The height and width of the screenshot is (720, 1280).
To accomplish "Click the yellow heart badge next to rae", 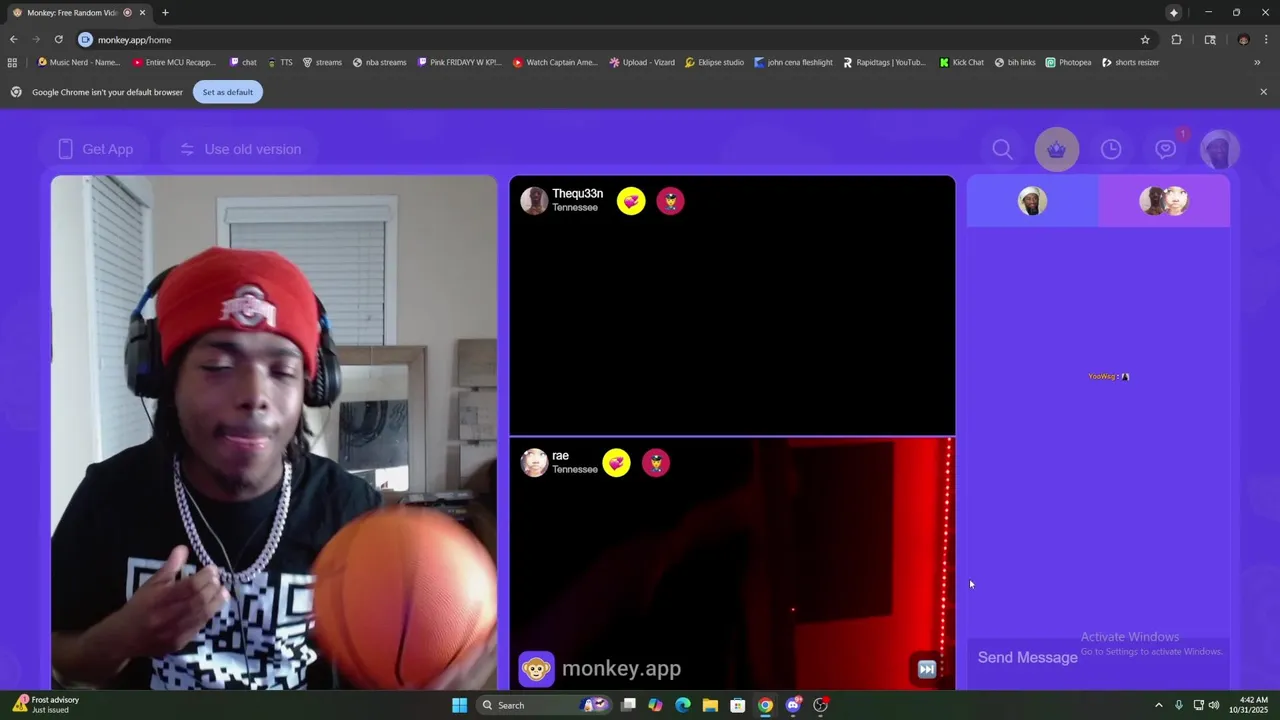I will tap(617, 463).
